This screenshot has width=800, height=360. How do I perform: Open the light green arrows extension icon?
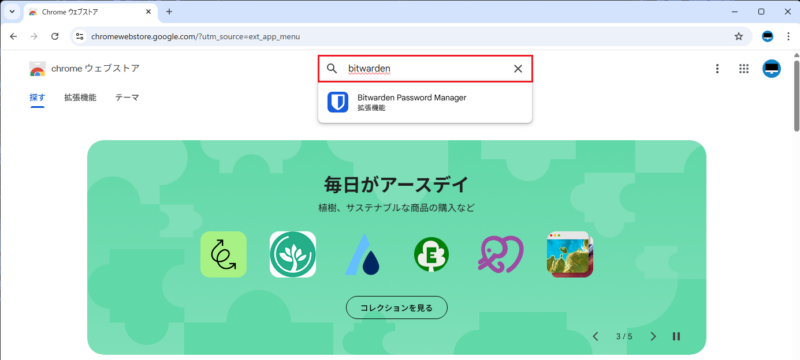[223, 254]
